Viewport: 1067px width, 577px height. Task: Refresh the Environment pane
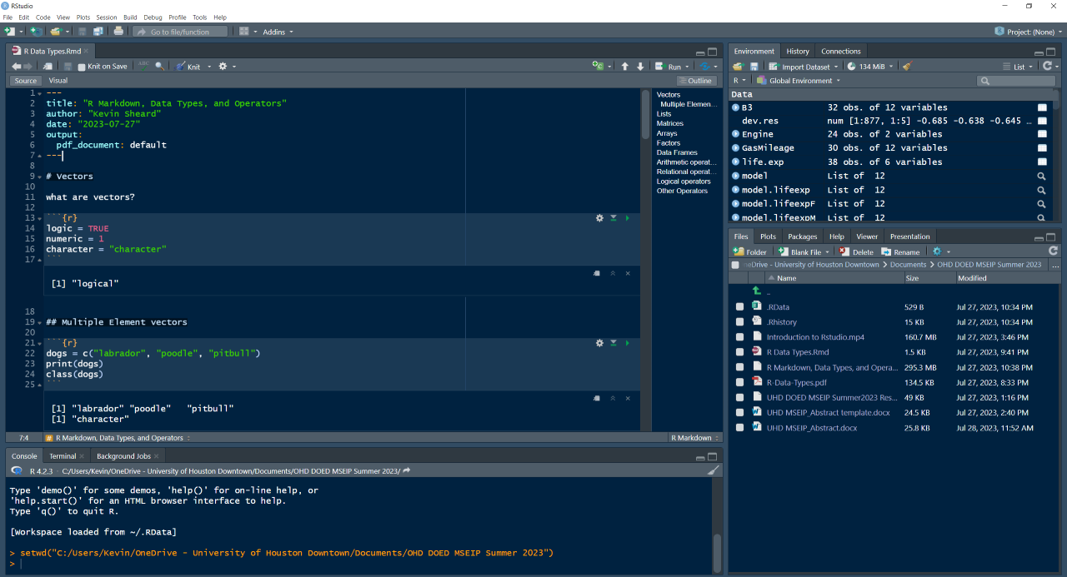pos(1047,66)
